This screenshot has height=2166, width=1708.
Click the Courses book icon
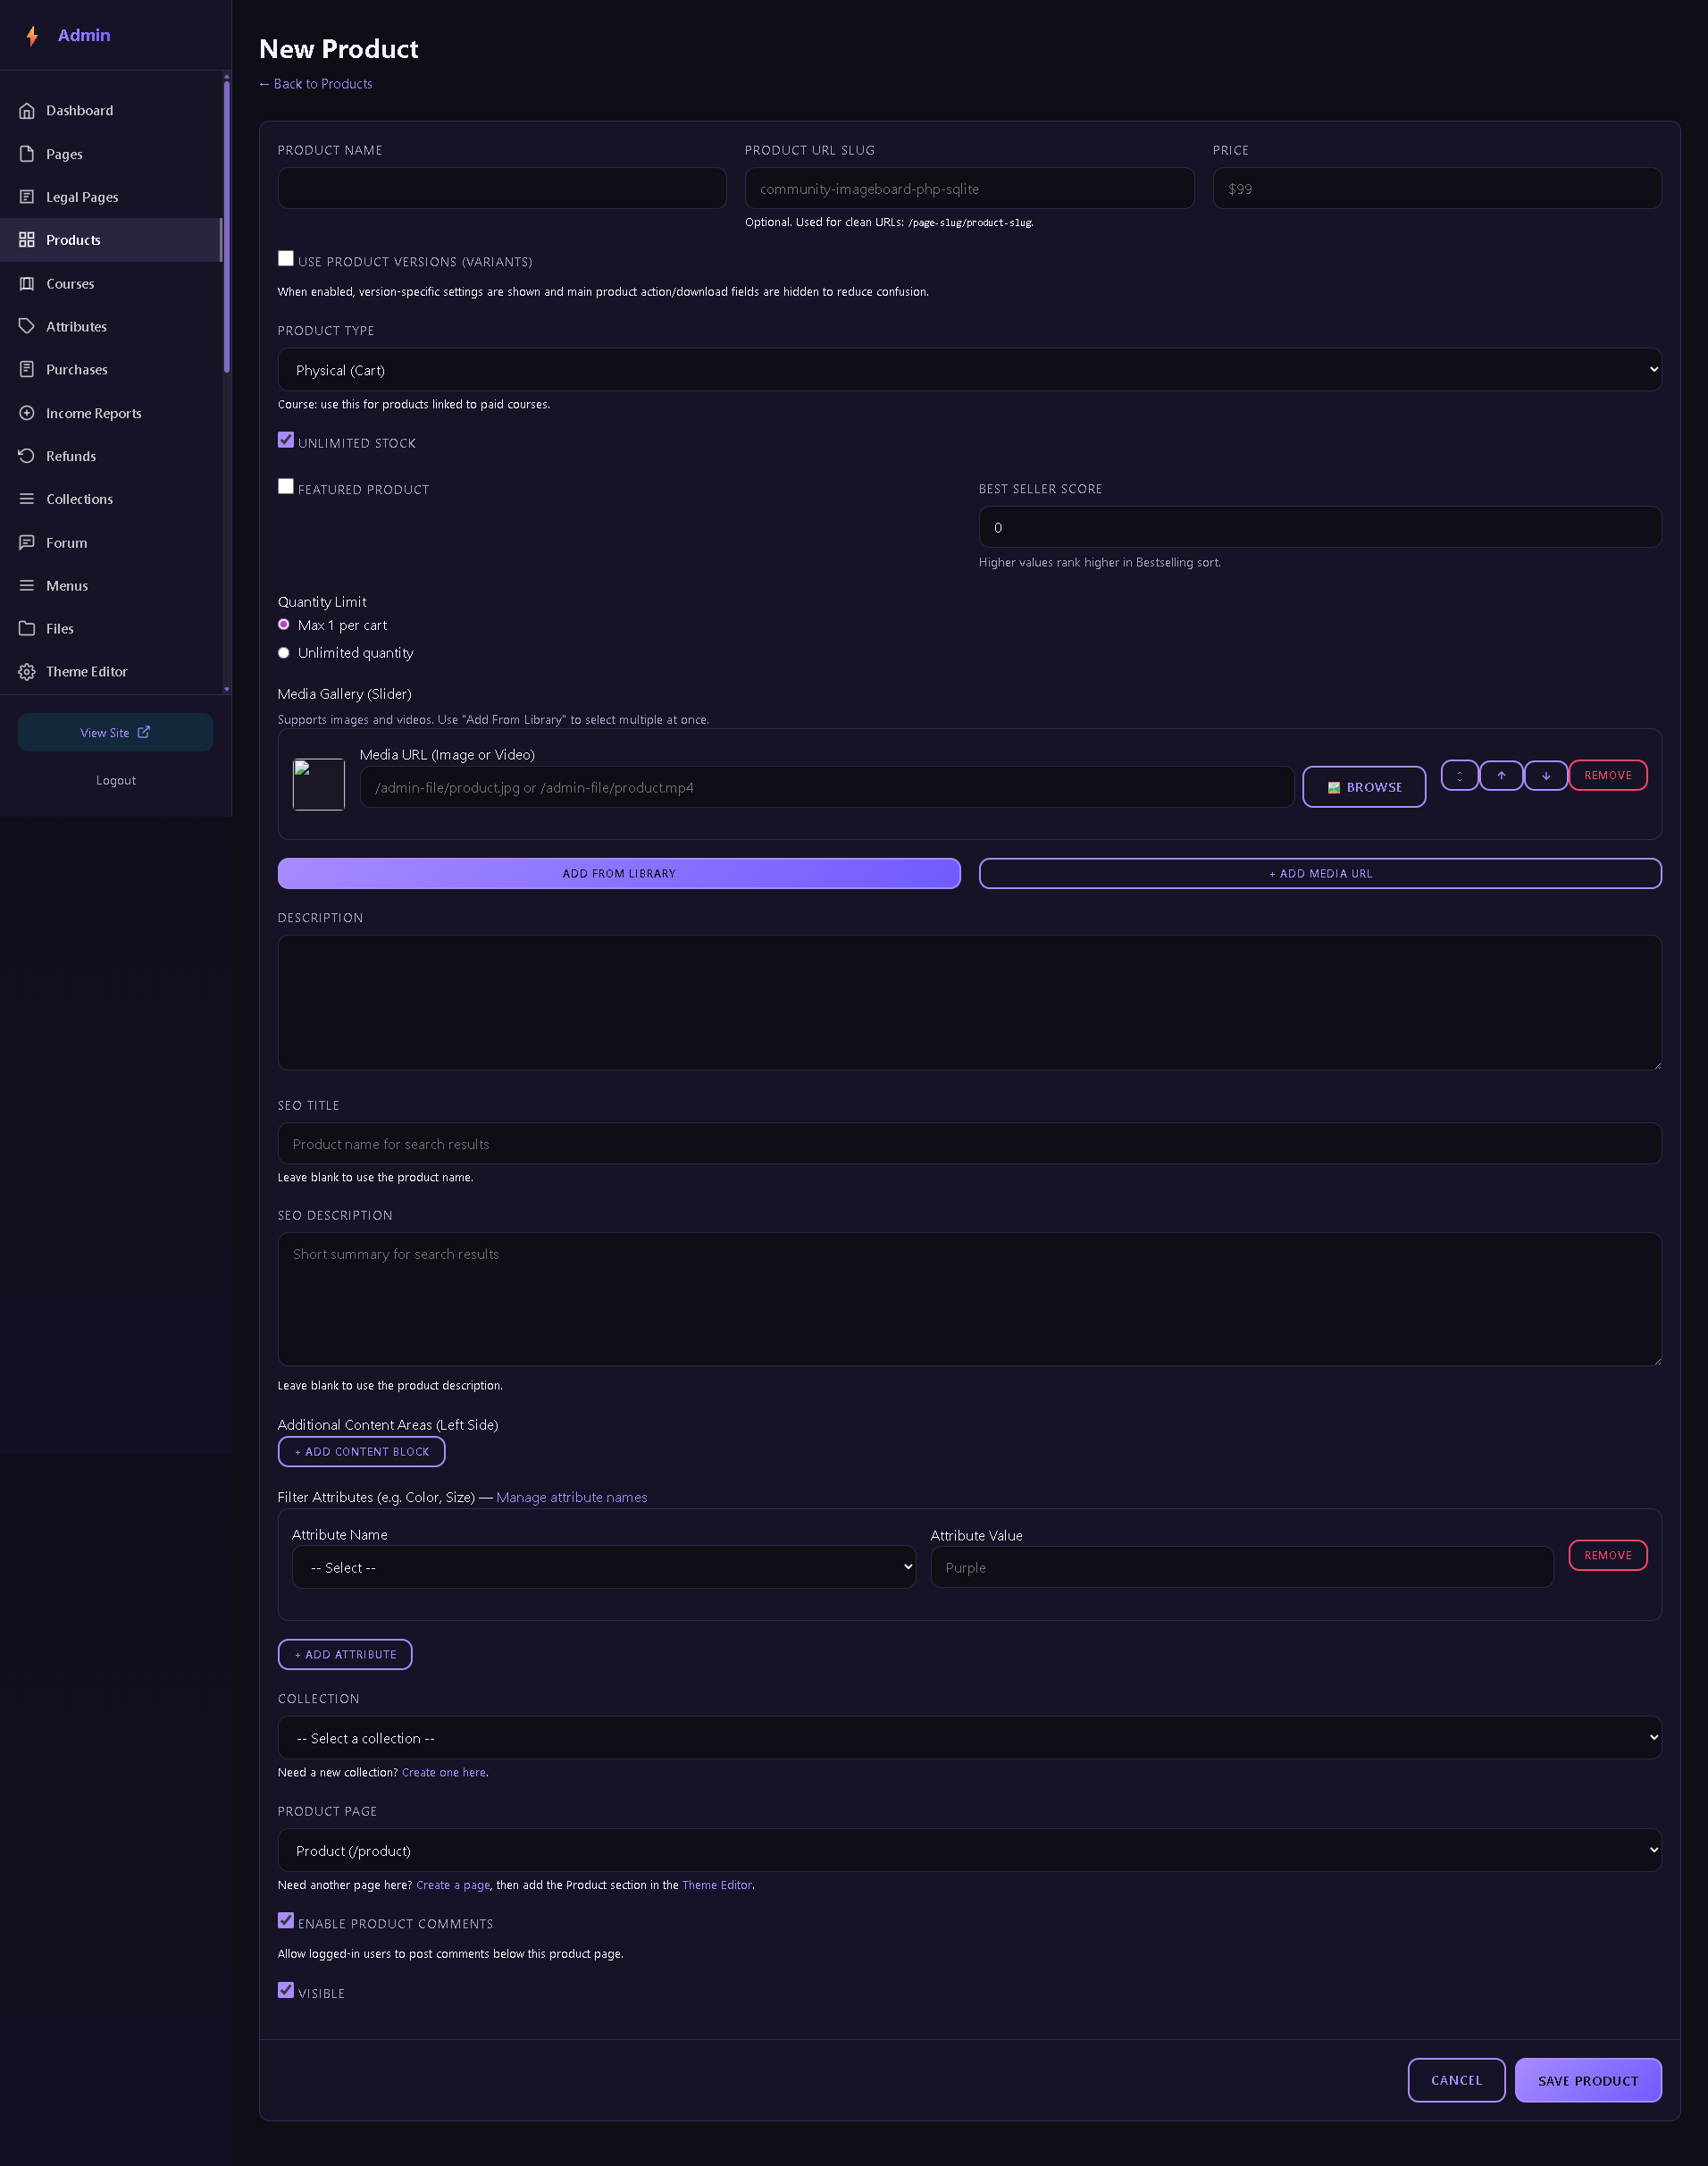tap(27, 284)
